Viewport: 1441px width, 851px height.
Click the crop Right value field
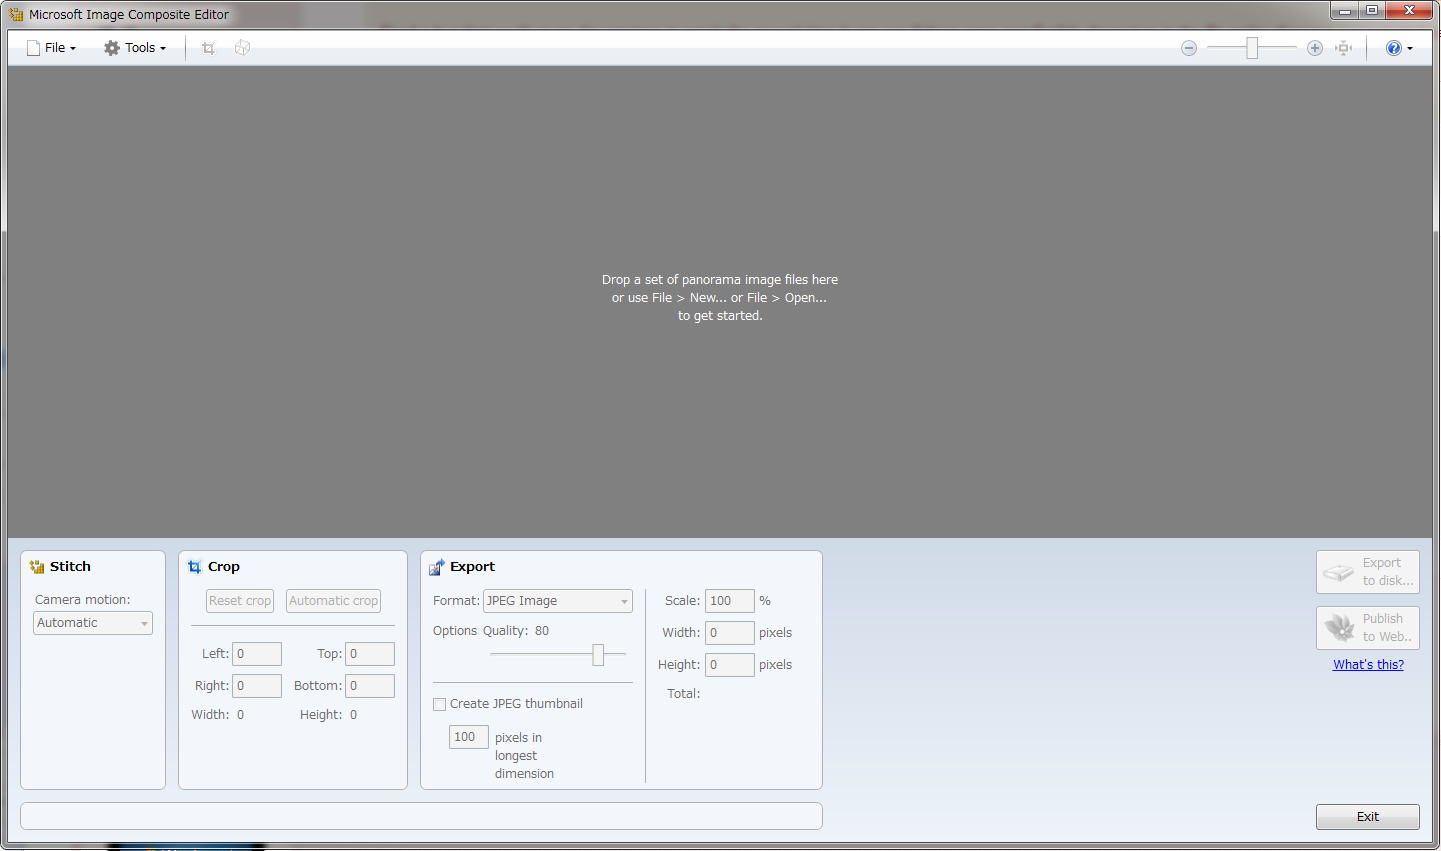pyautogui.click(x=257, y=686)
